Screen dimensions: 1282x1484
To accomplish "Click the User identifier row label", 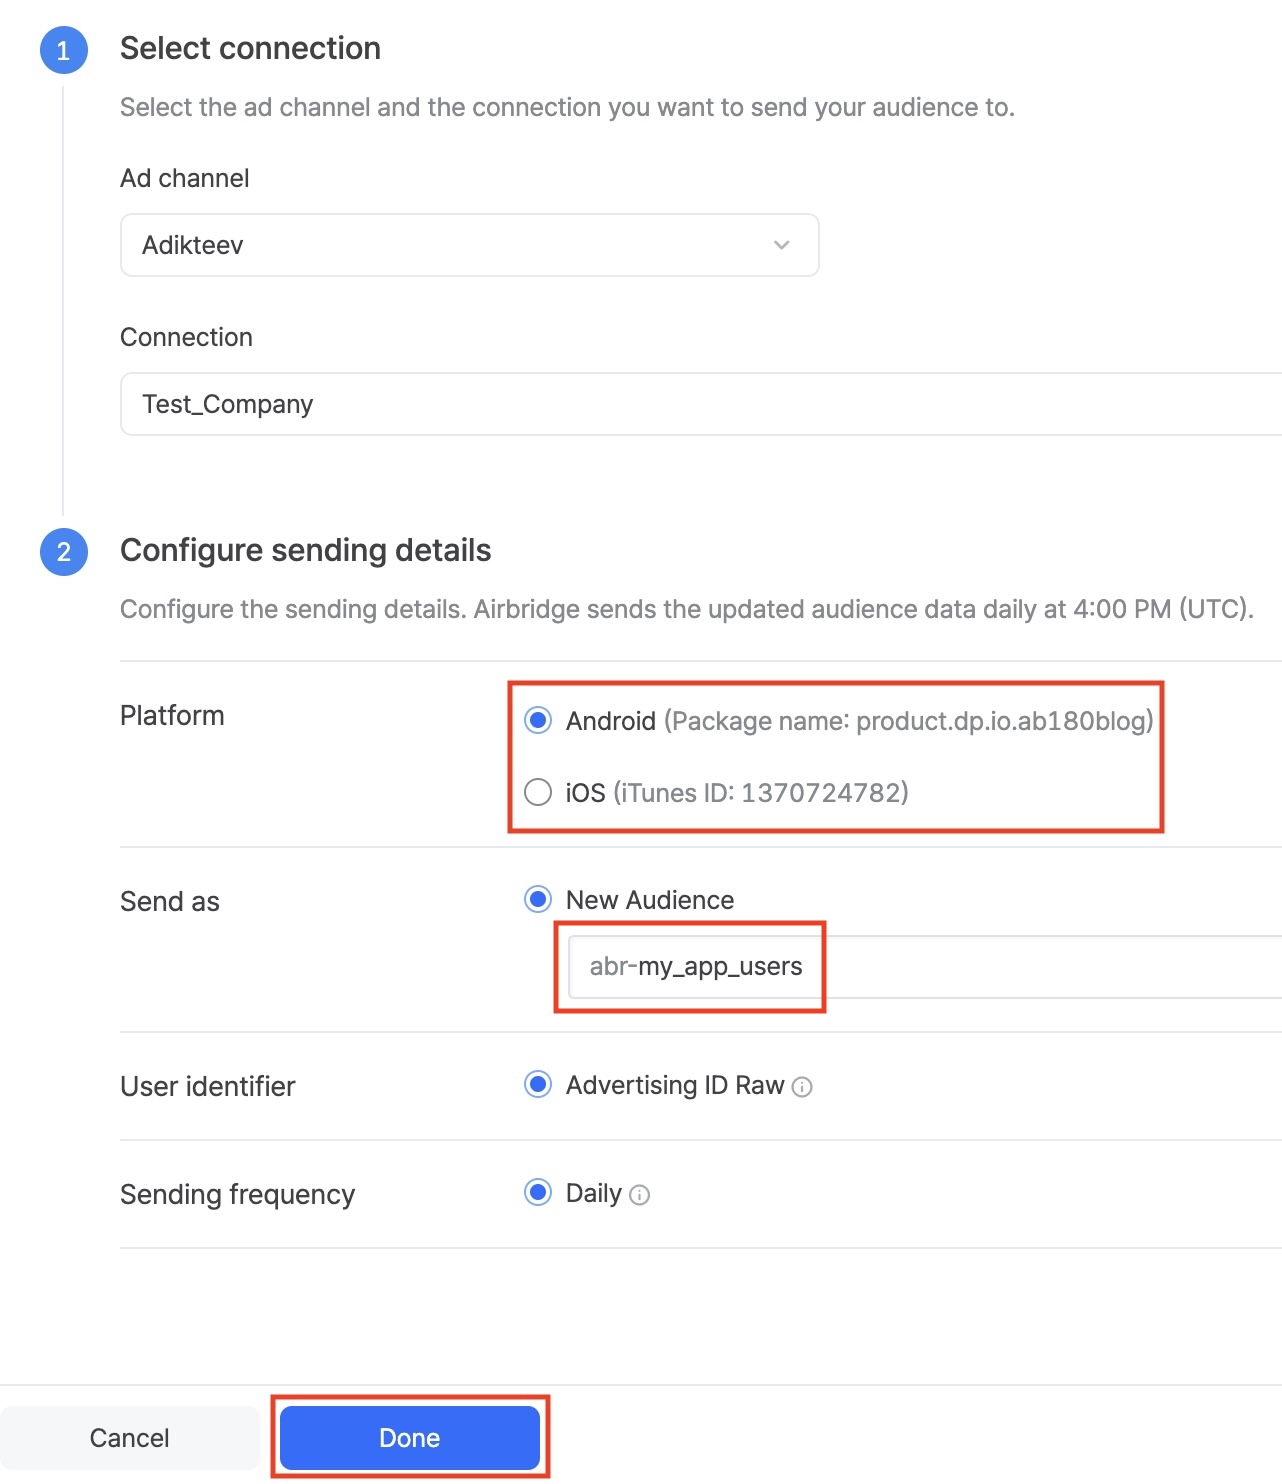I will click(207, 1087).
